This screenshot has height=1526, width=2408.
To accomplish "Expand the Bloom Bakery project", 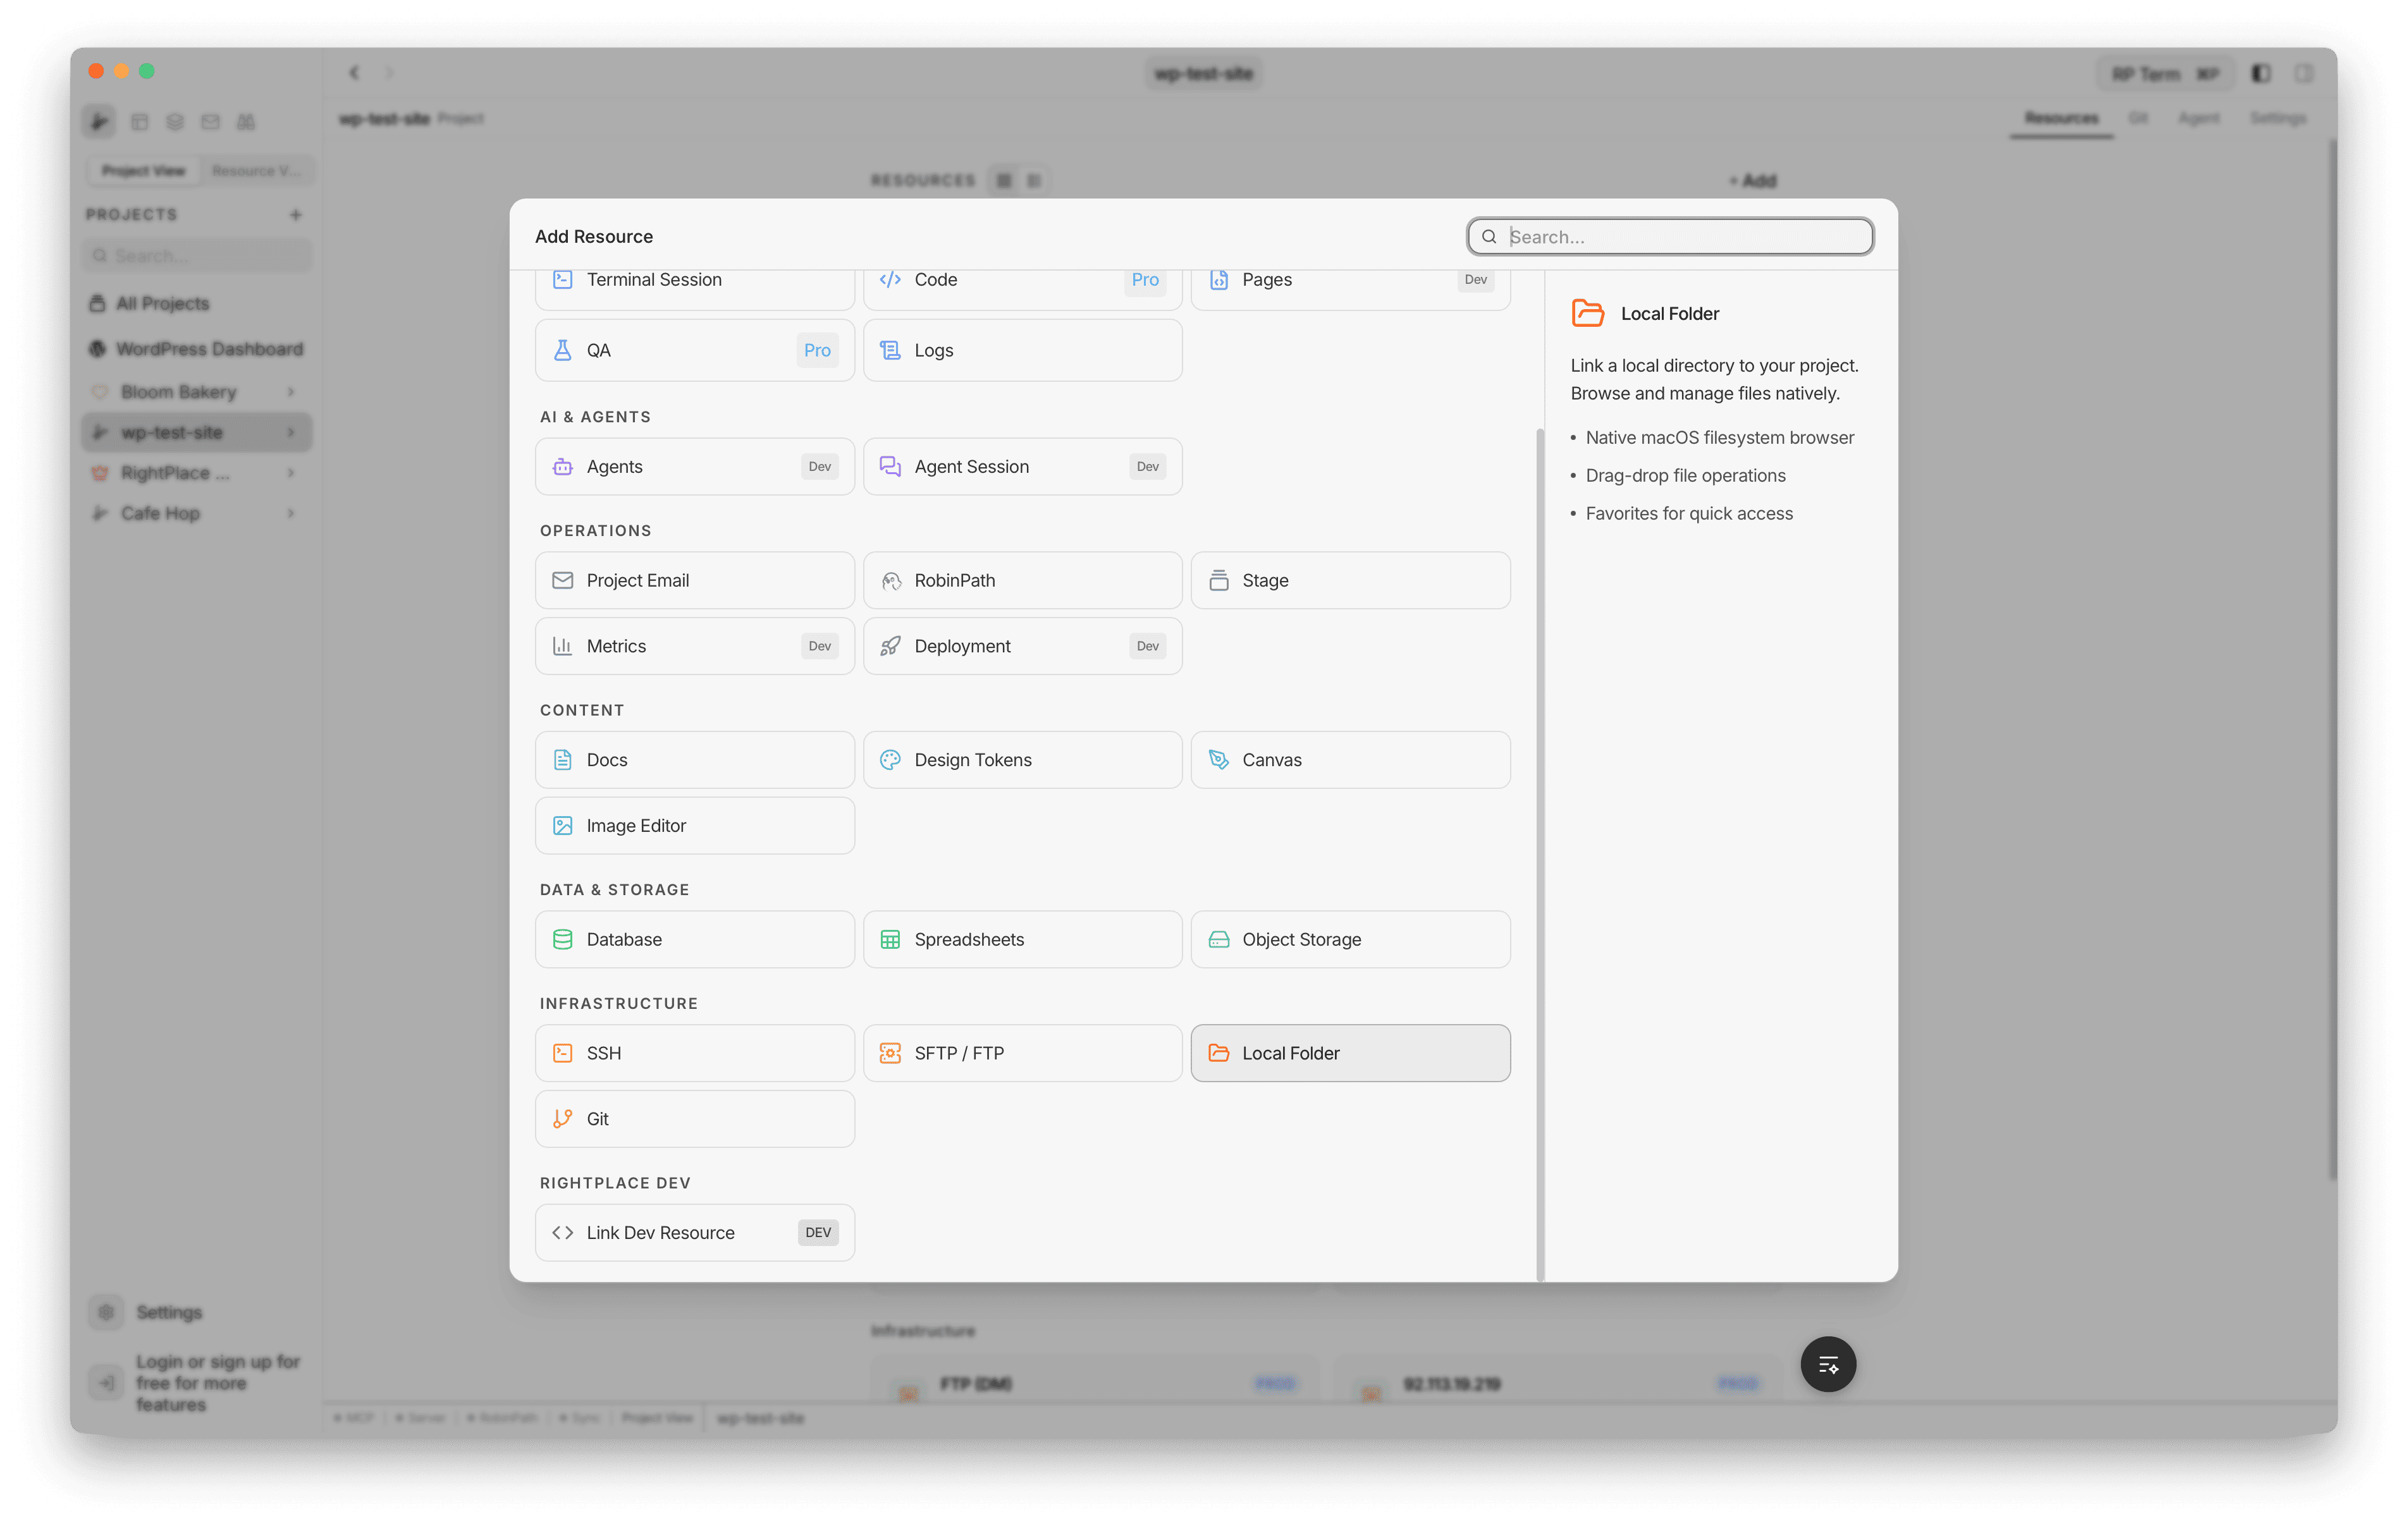I will click(x=291, y=391).
